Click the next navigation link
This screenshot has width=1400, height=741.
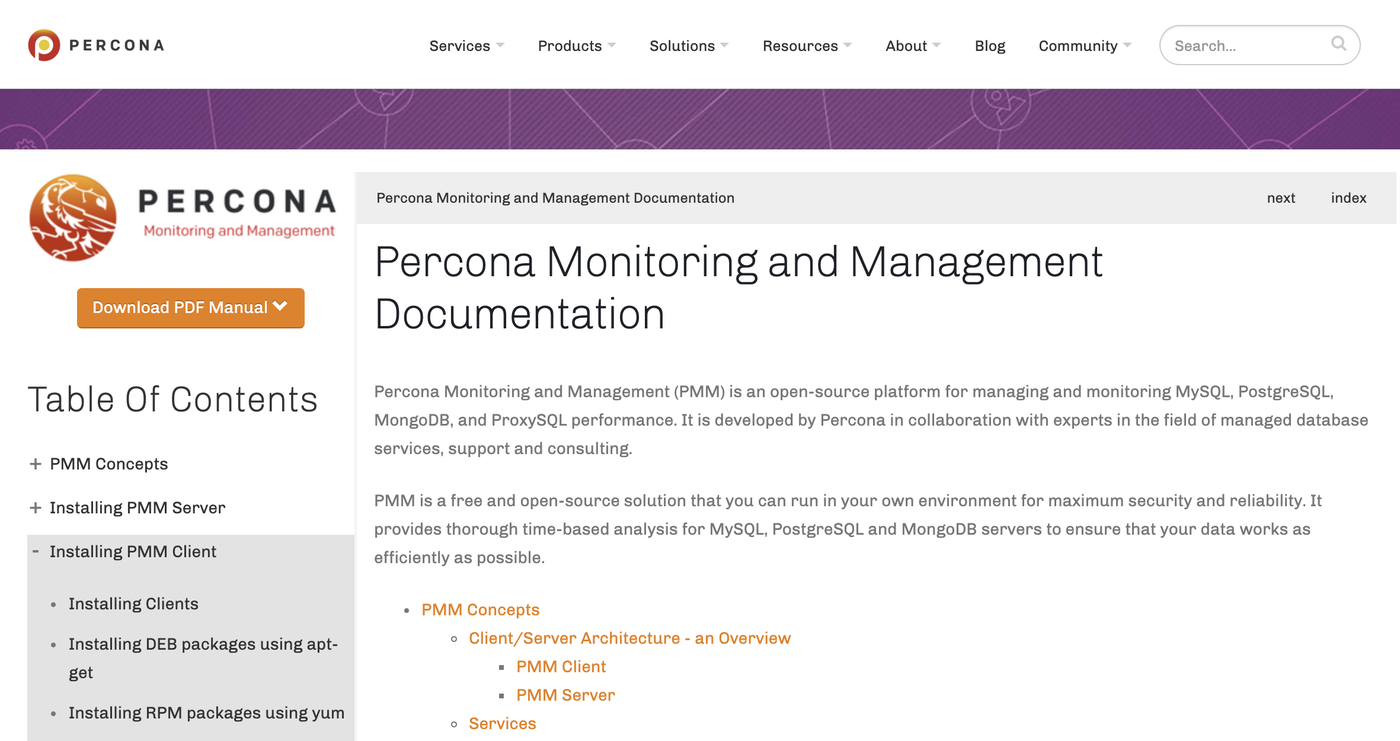tap(1281, 197)
